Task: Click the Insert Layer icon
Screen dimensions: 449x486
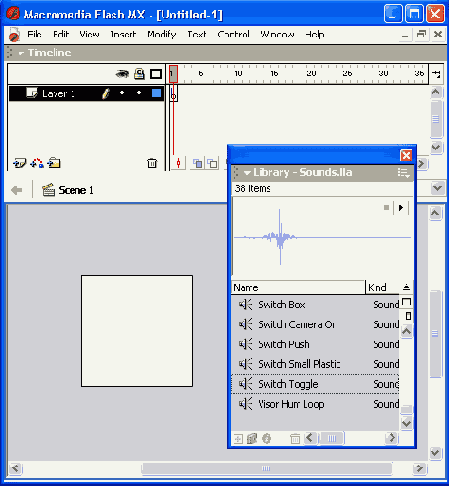Action: [x=19, y=163]
